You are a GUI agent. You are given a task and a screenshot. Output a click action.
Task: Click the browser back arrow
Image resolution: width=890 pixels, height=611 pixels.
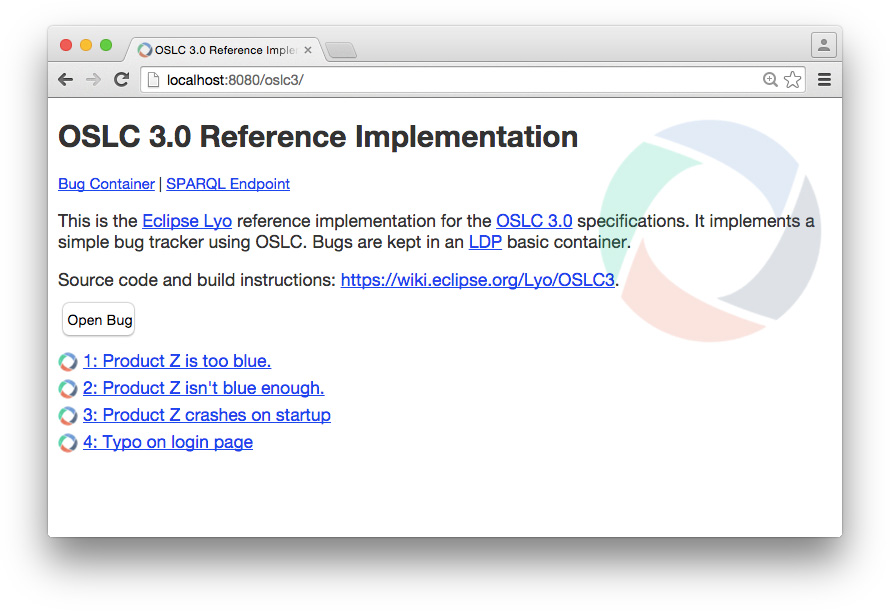65,79
